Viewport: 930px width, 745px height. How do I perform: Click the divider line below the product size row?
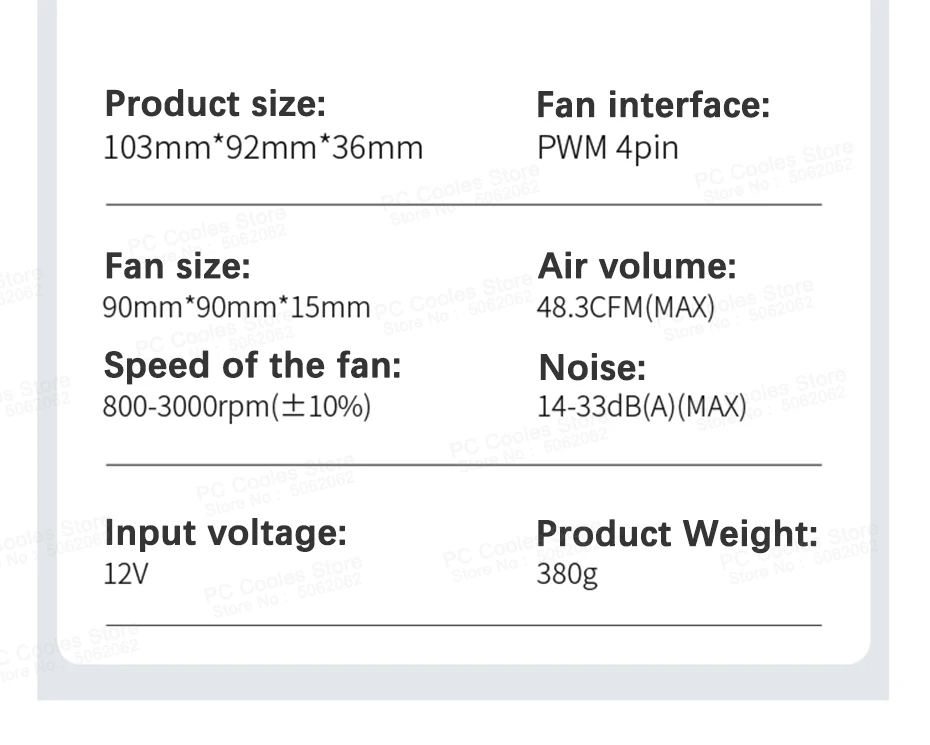click(463, 204)
